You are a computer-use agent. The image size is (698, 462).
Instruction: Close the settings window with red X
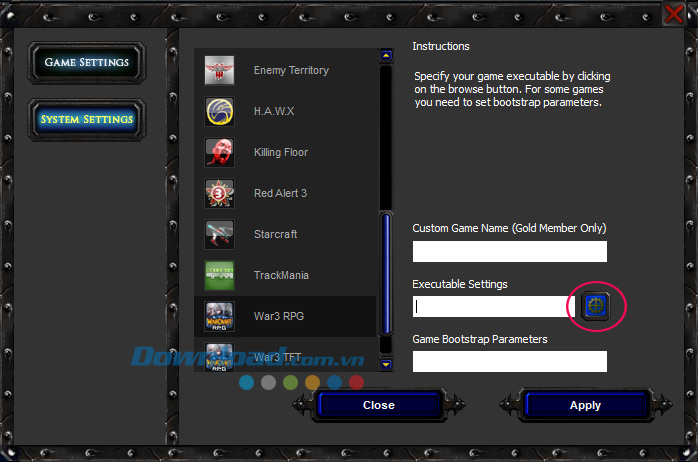(x=674, y=14)
